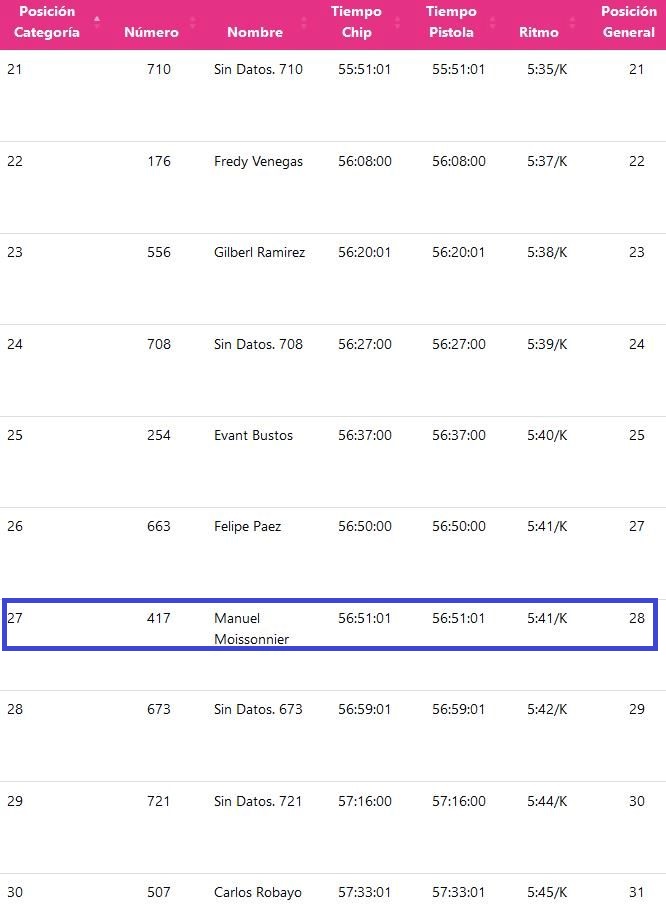
Task: Click the name Fredy Venegas
Action: 258,161
